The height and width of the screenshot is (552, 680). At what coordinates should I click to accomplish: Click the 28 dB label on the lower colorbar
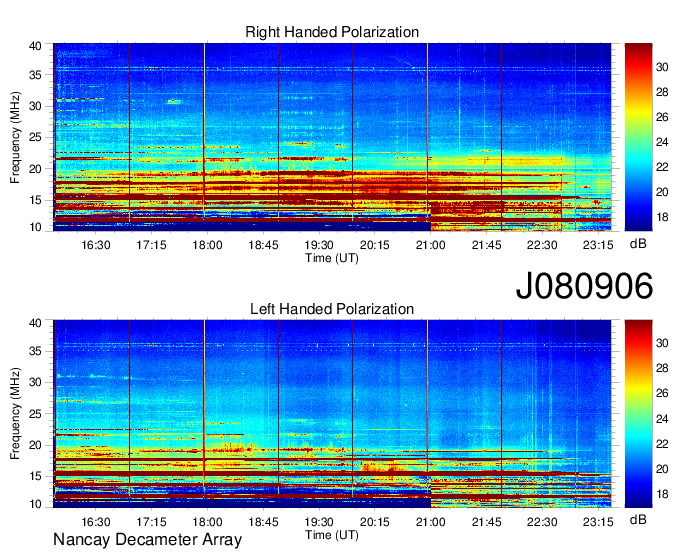click(662, 368)
